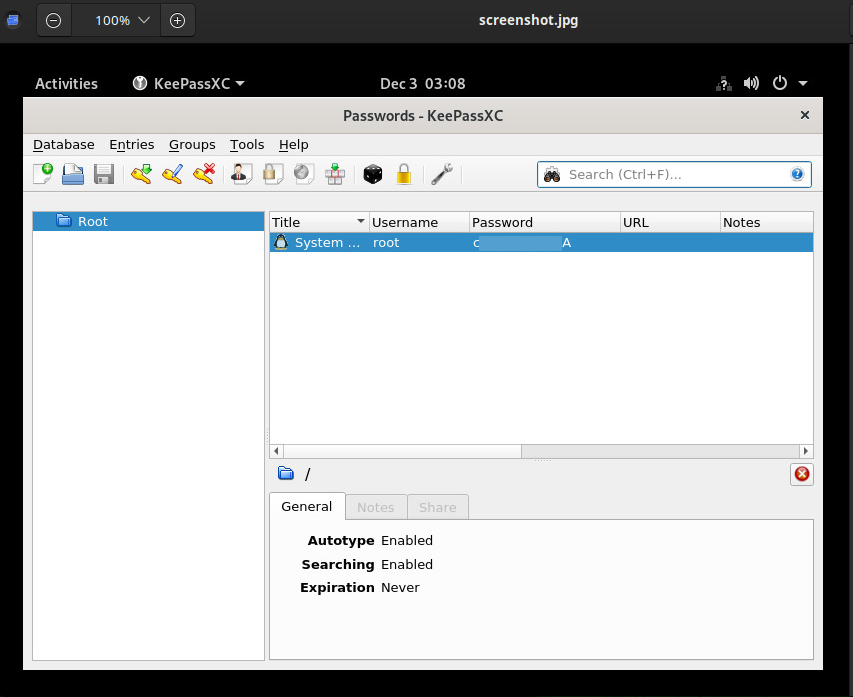The width and height of the screenshot is (853, 697).
Task: Save the database with floppy disk icon
Action: [x=103, y=174]
